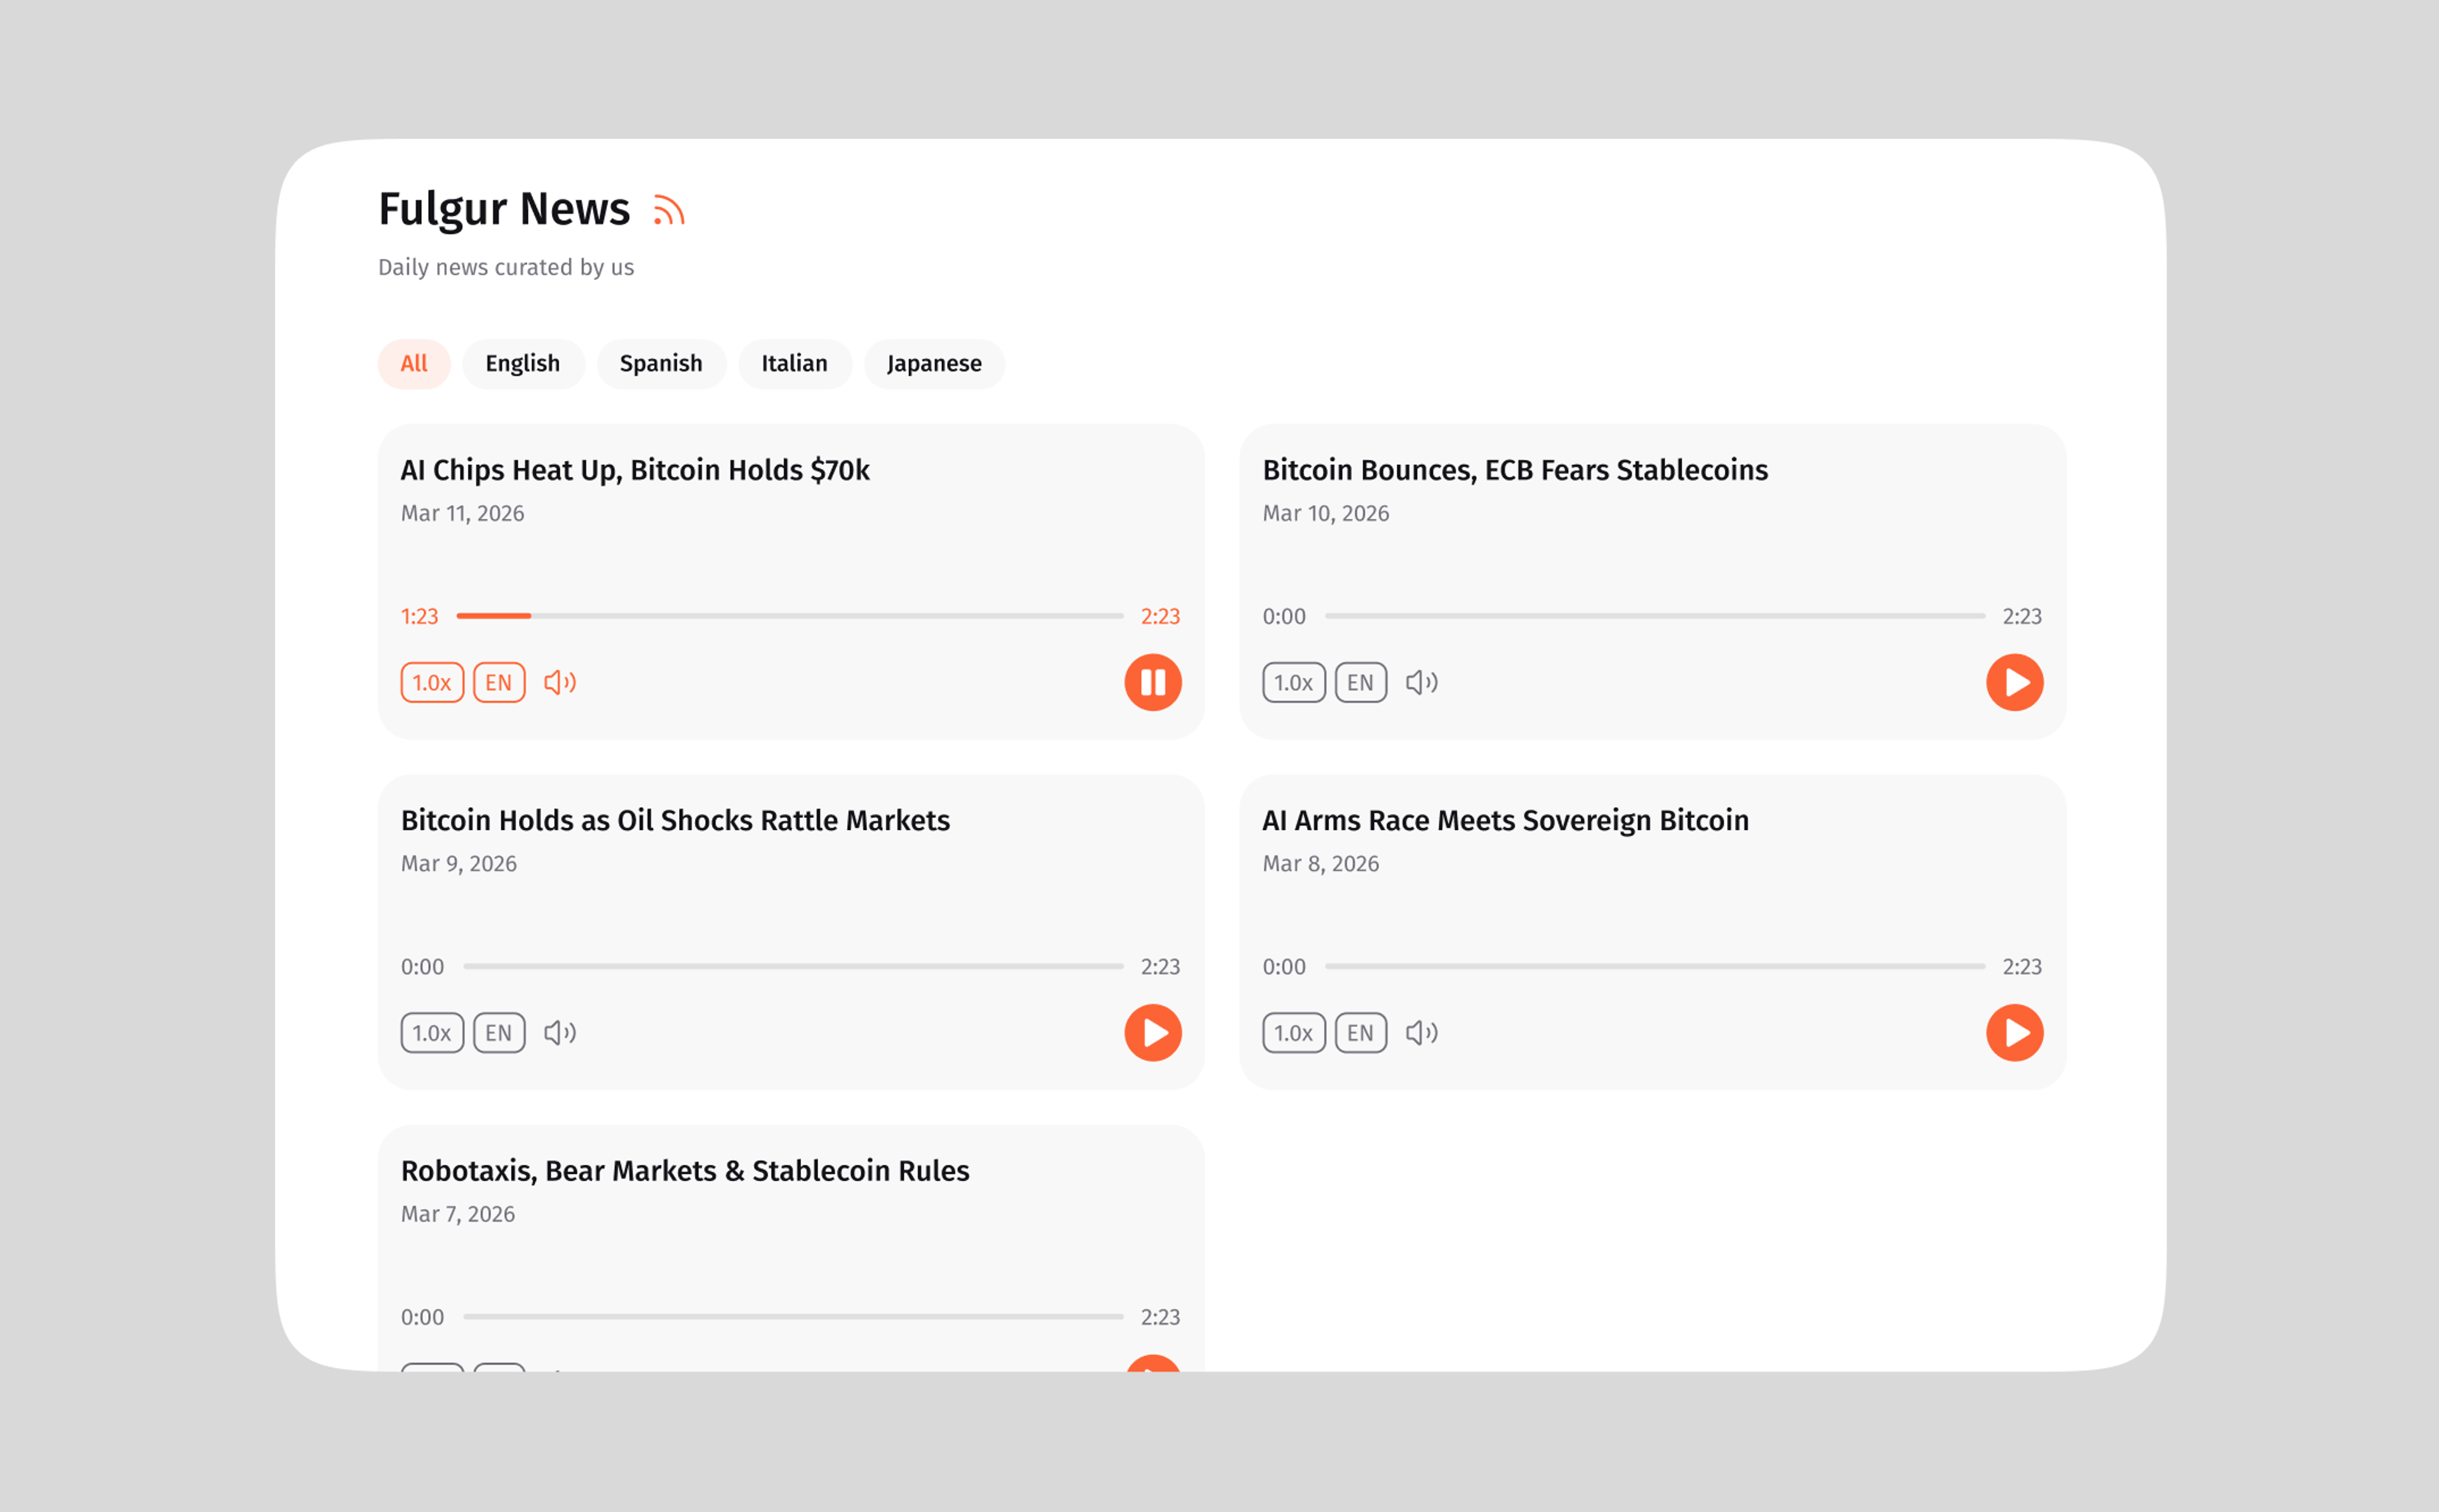Play the AI Arms Race Meets Sovereign Bitcoin episode
Image resolution: width=2439 pixels, height=1512 pixels.
coord(2014,1032)
